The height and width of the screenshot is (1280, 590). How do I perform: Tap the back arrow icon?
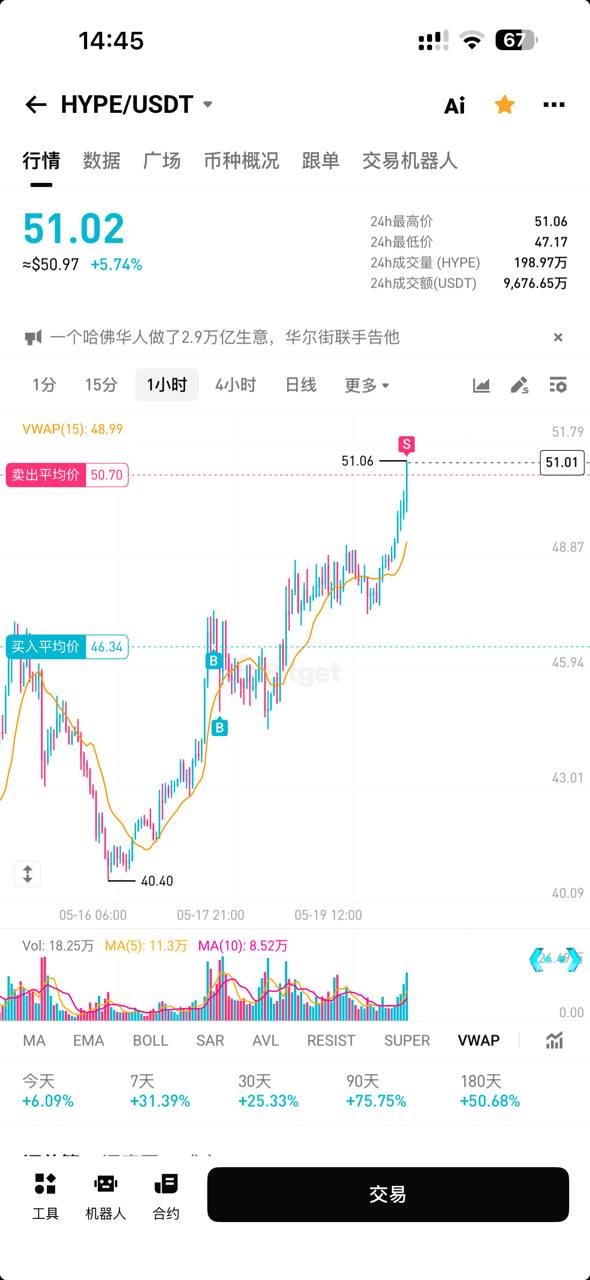point(36,105)
